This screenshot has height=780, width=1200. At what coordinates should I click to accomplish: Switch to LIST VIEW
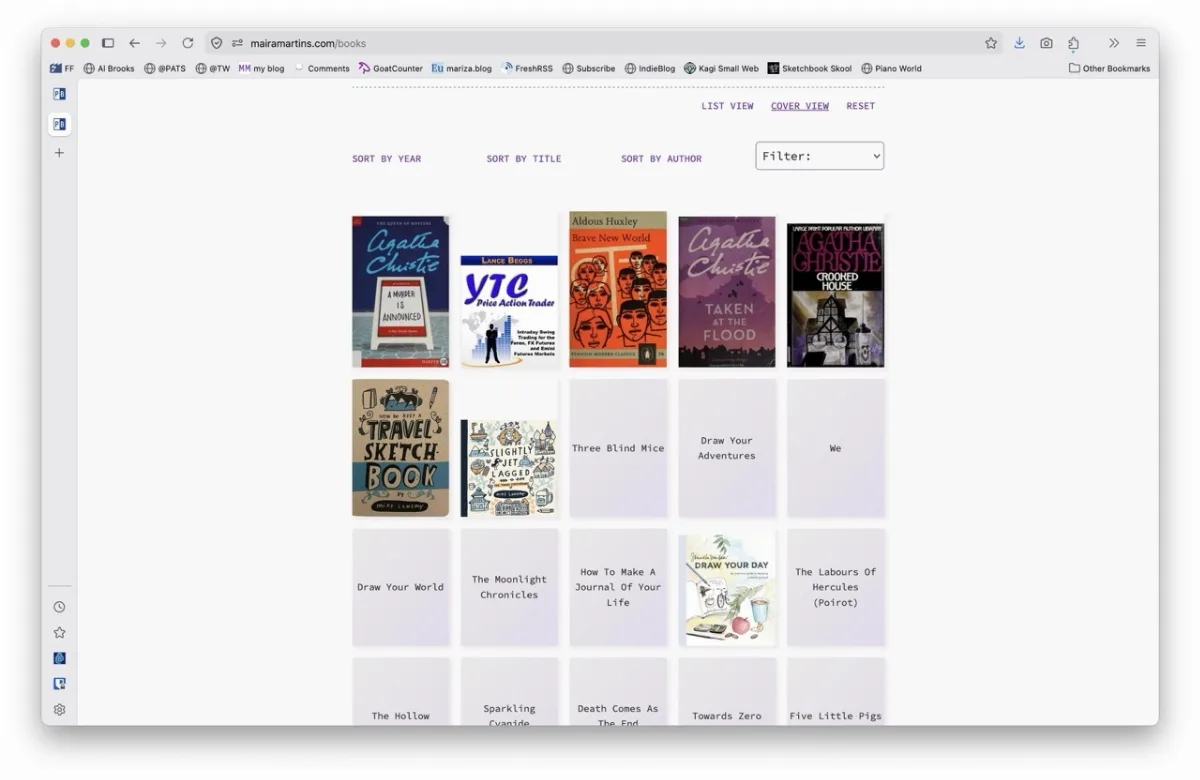point(727,106)
